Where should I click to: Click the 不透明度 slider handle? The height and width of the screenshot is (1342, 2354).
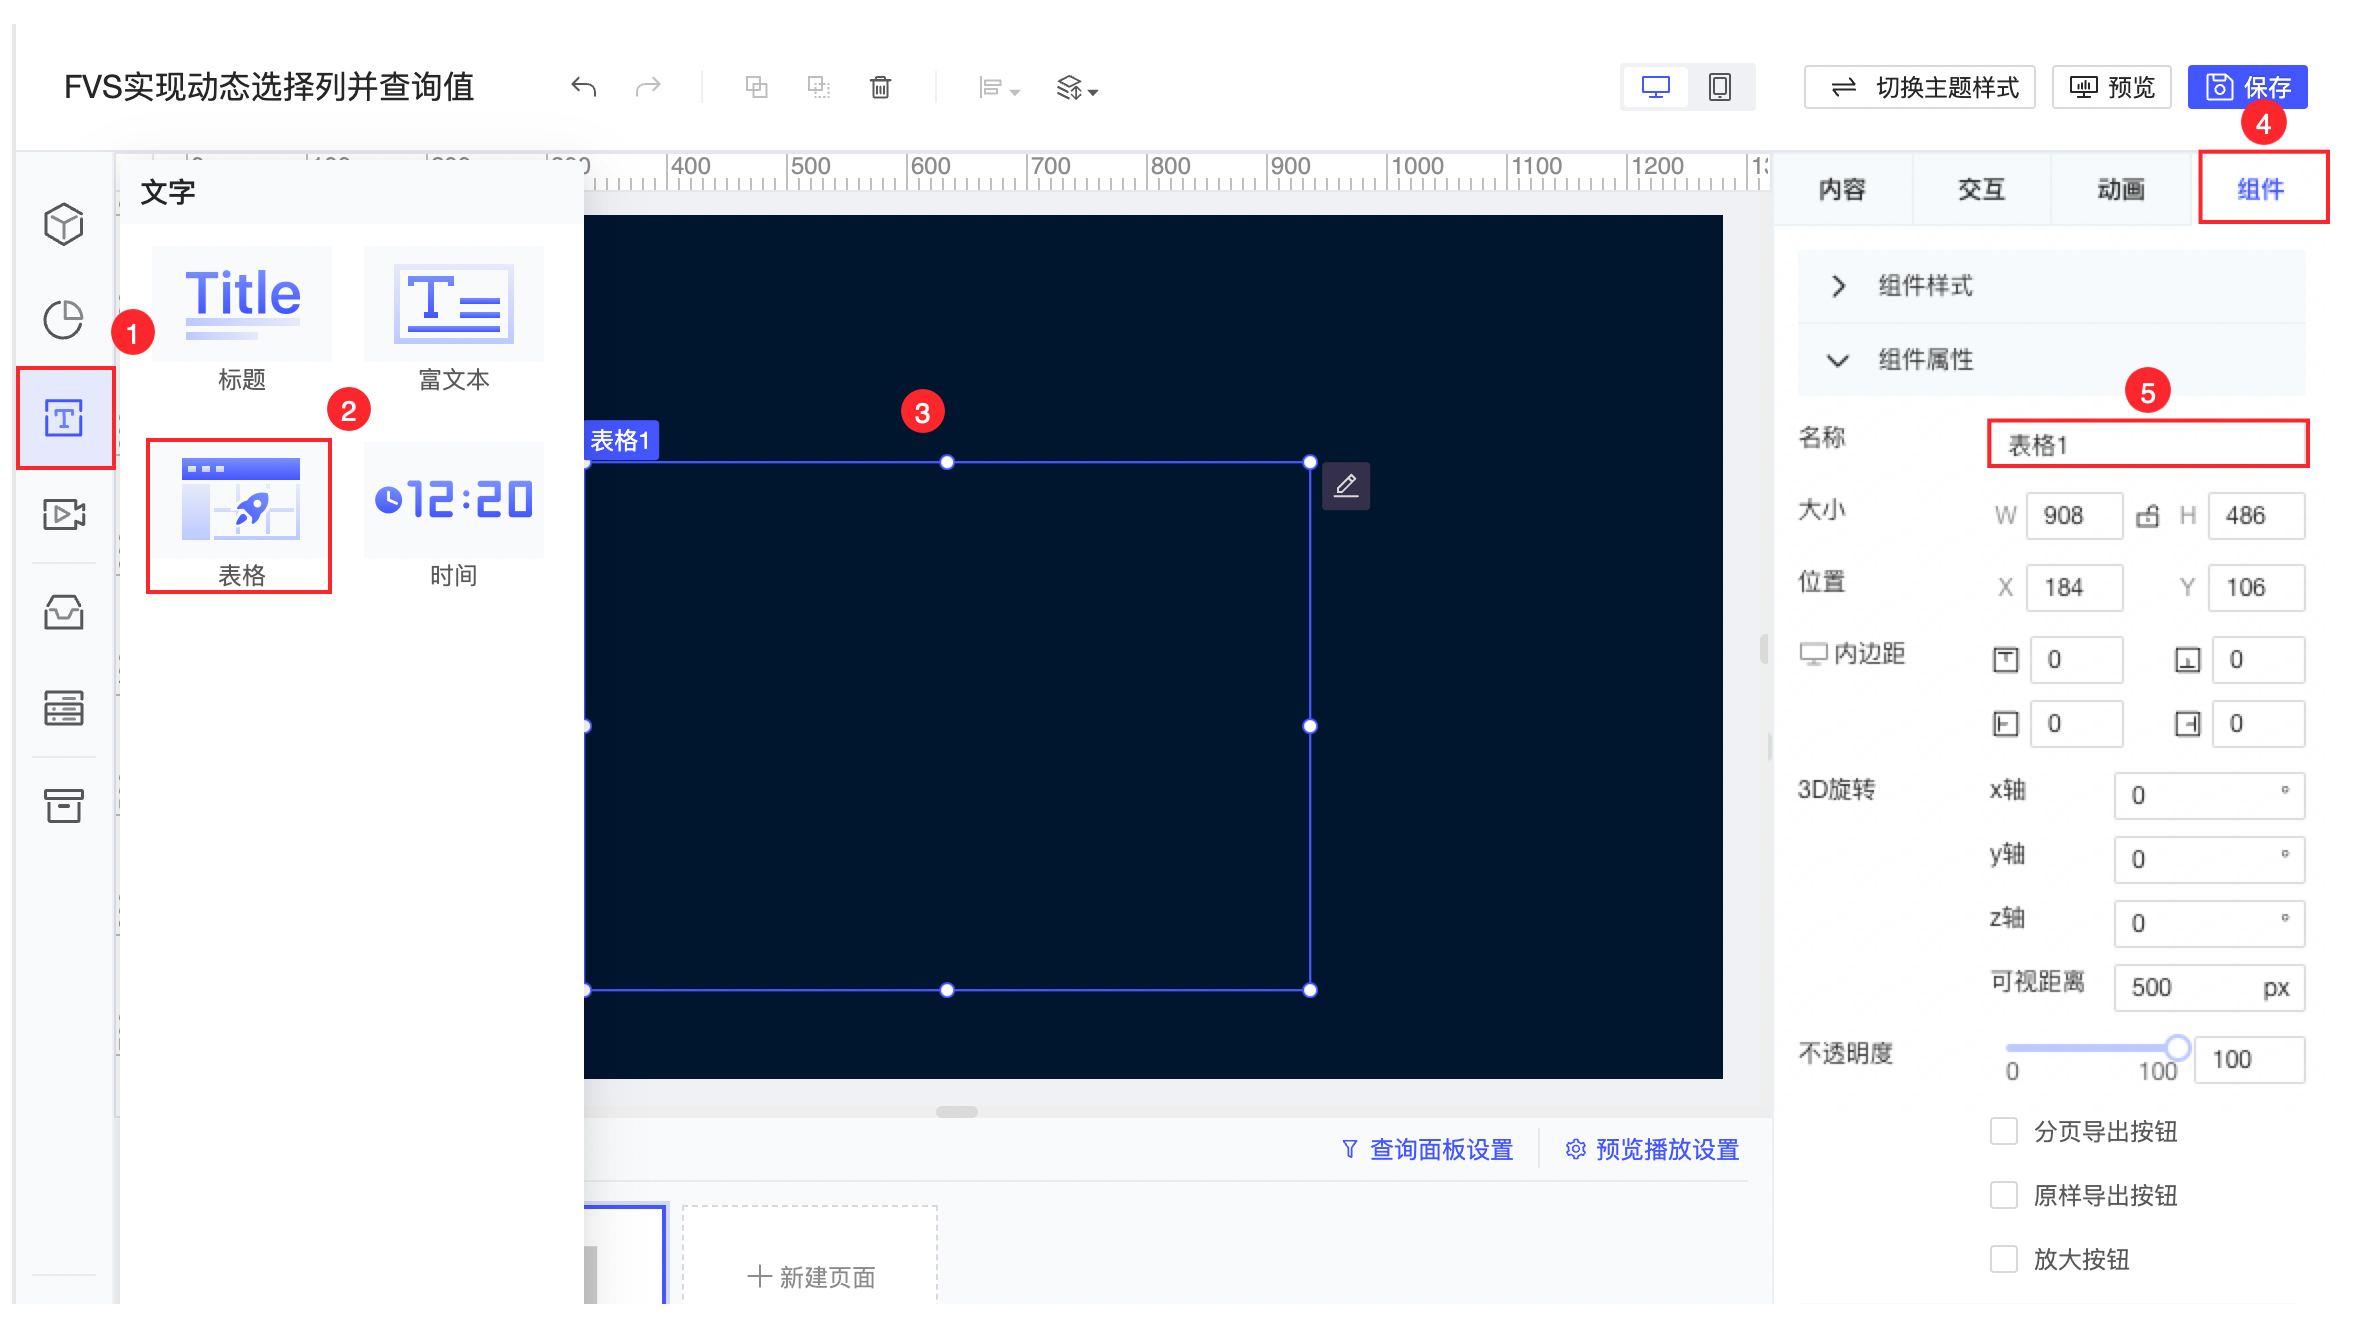point(2177,1048)
